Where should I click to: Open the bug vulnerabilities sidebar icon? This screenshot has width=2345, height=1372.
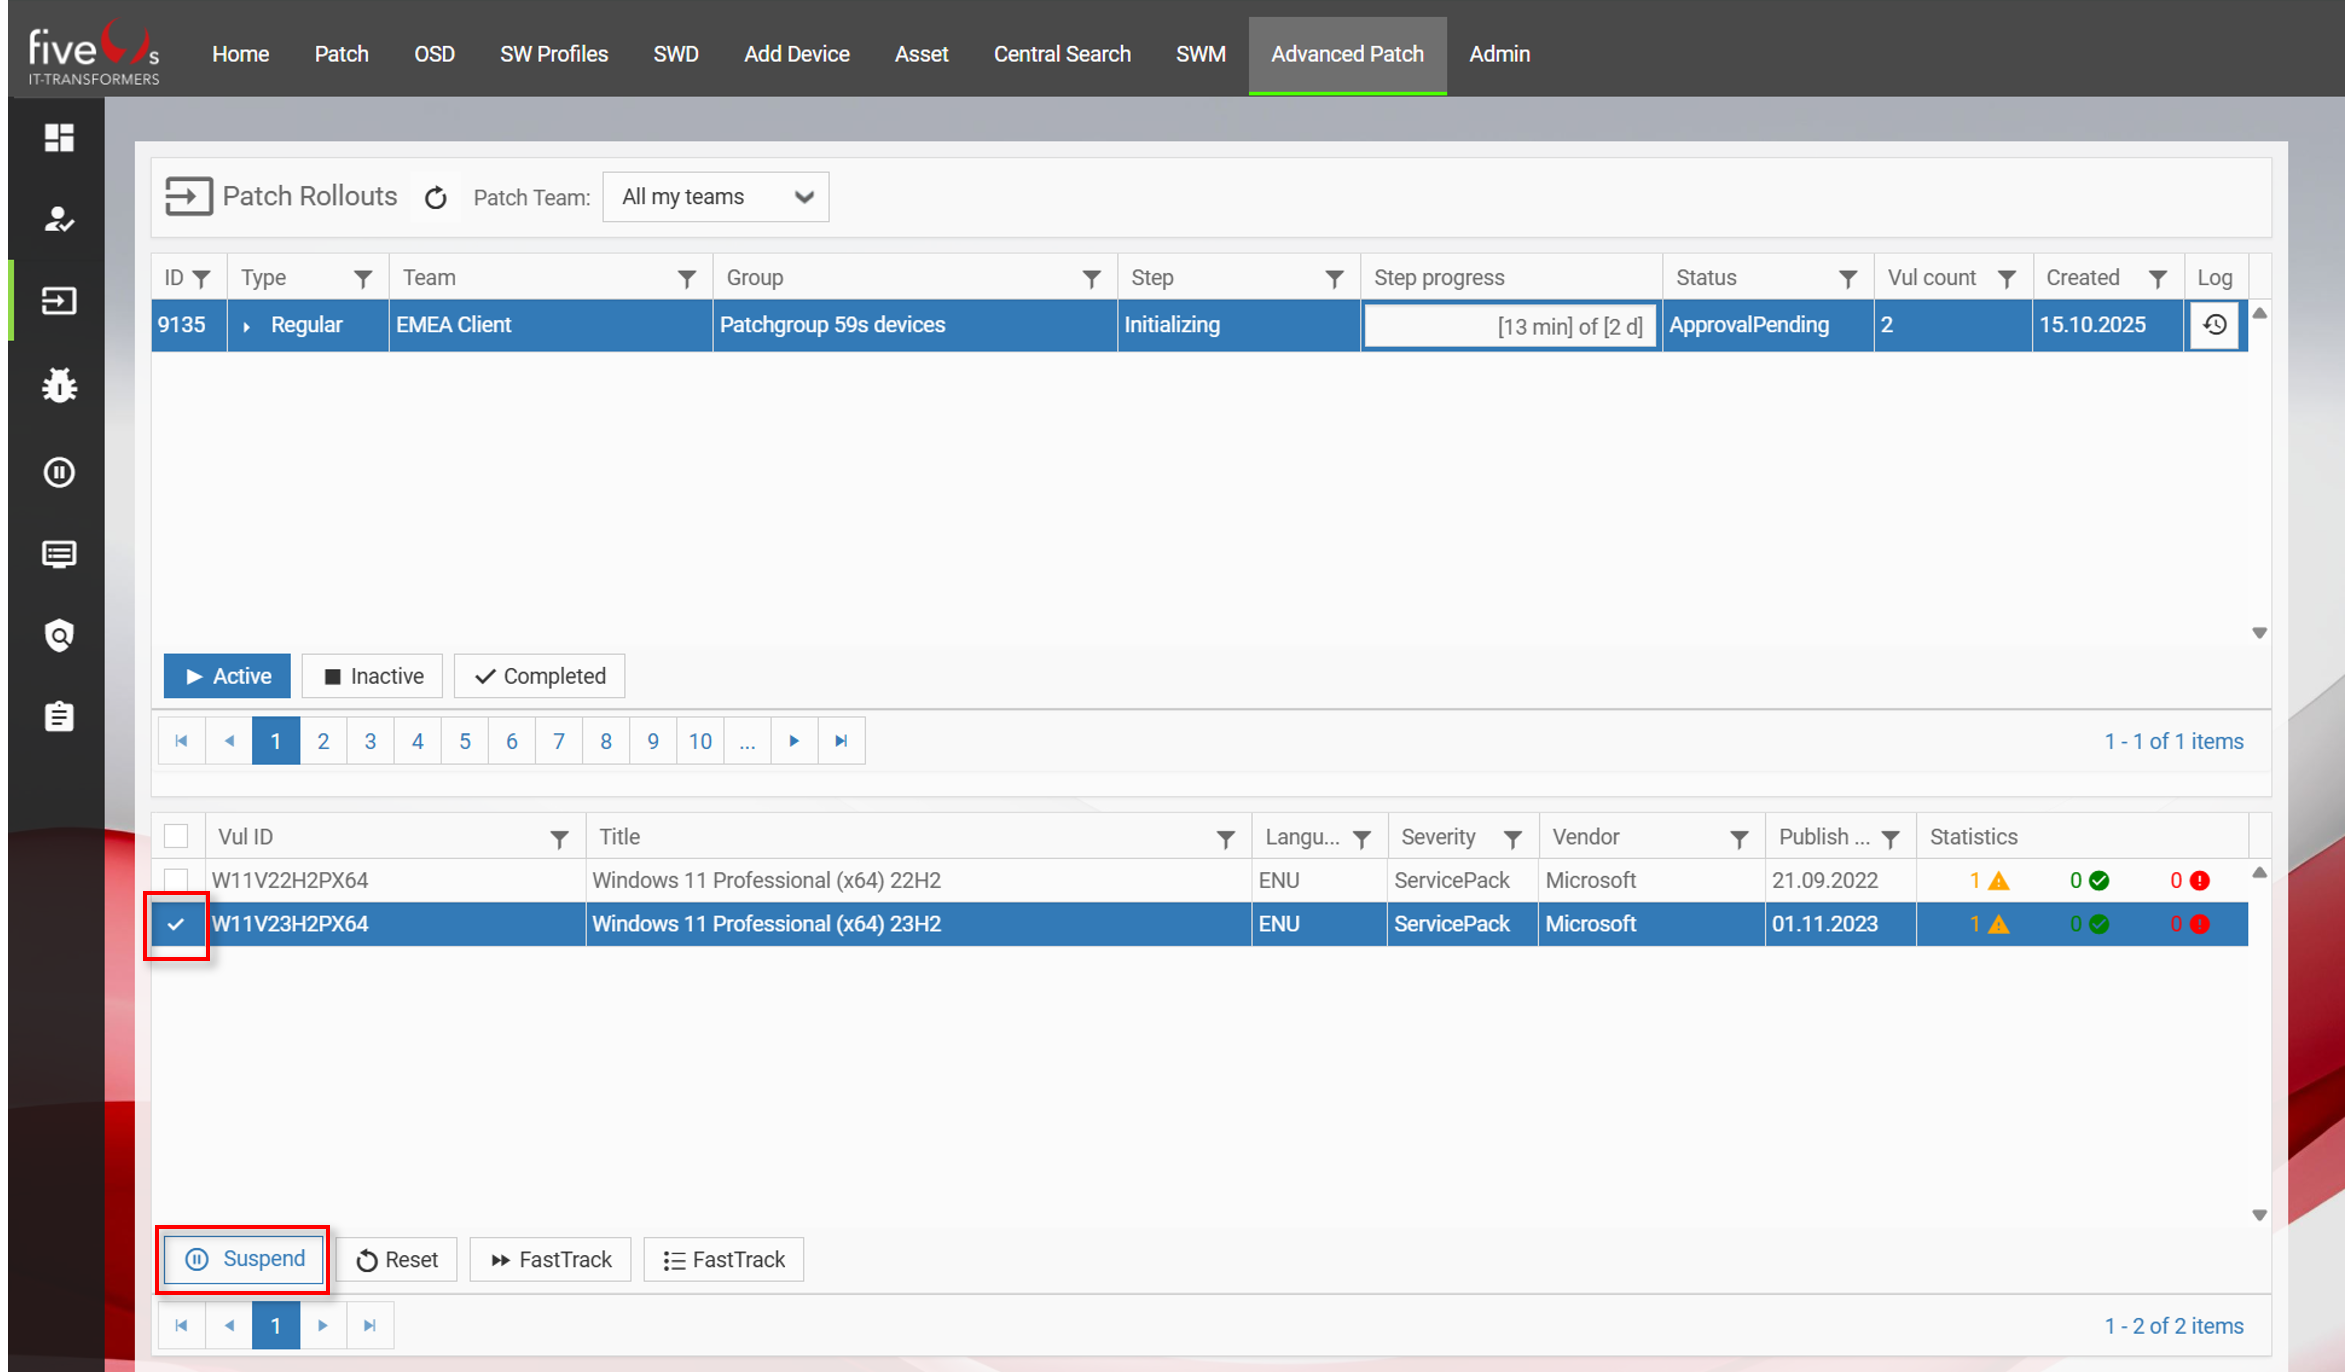click(x=59, y=386)
